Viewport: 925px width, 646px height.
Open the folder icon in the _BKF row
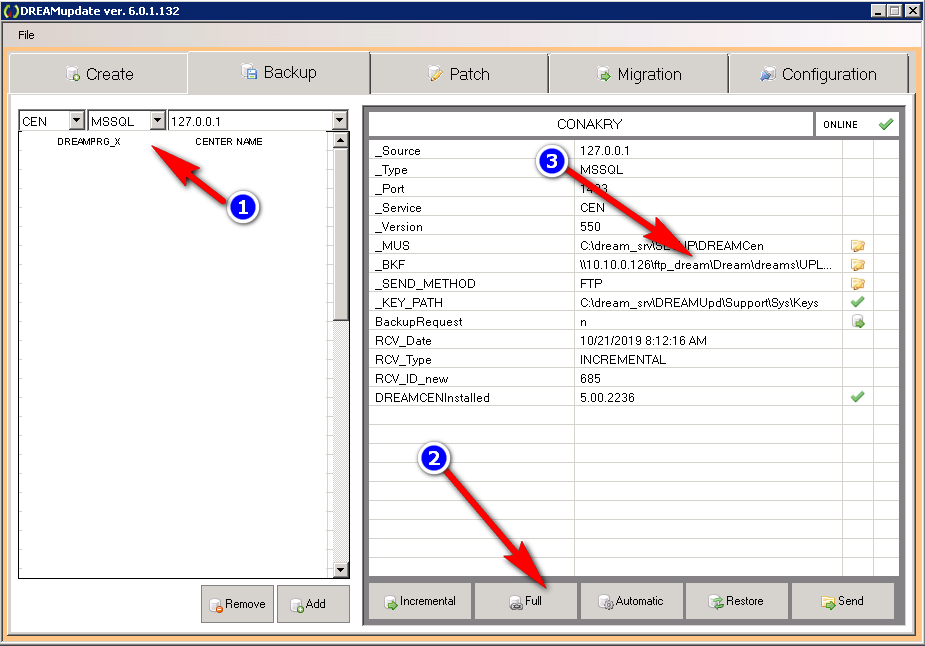[x=858, y=265]
